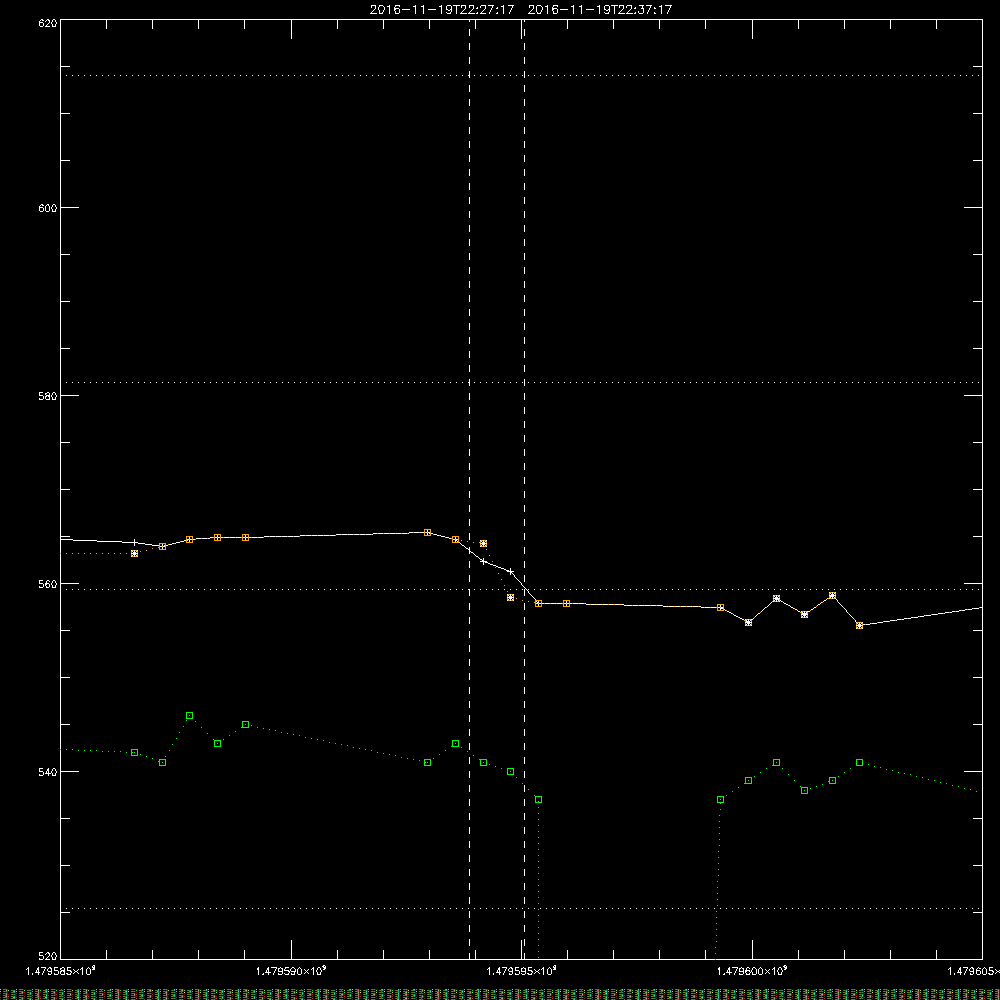Viewport: 1000px width, 1000px height.
Task: Click the y-axis label 520
Action: (48, 956)
